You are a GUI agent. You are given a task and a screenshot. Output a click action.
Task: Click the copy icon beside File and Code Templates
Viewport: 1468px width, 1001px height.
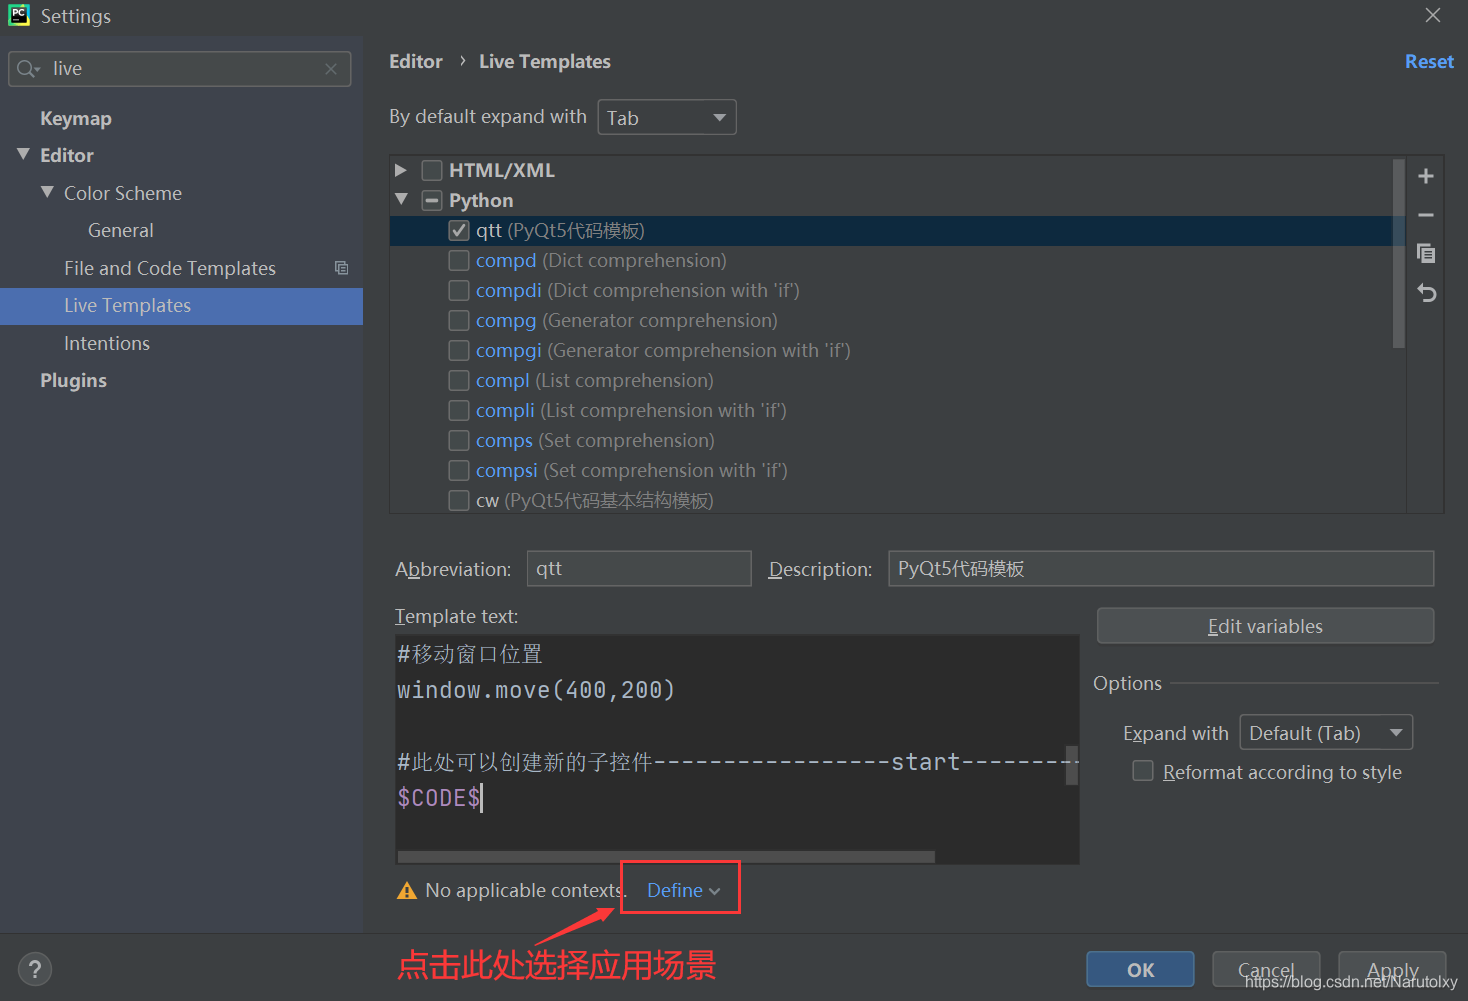pyautogui.click(x=341, y=268)
